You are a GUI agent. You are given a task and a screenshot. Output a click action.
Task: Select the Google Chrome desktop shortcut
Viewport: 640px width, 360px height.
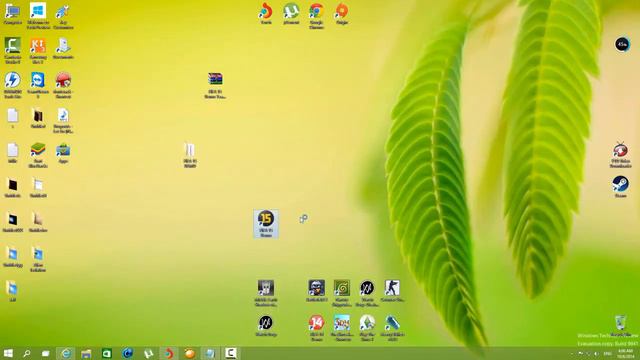point(316,11)
